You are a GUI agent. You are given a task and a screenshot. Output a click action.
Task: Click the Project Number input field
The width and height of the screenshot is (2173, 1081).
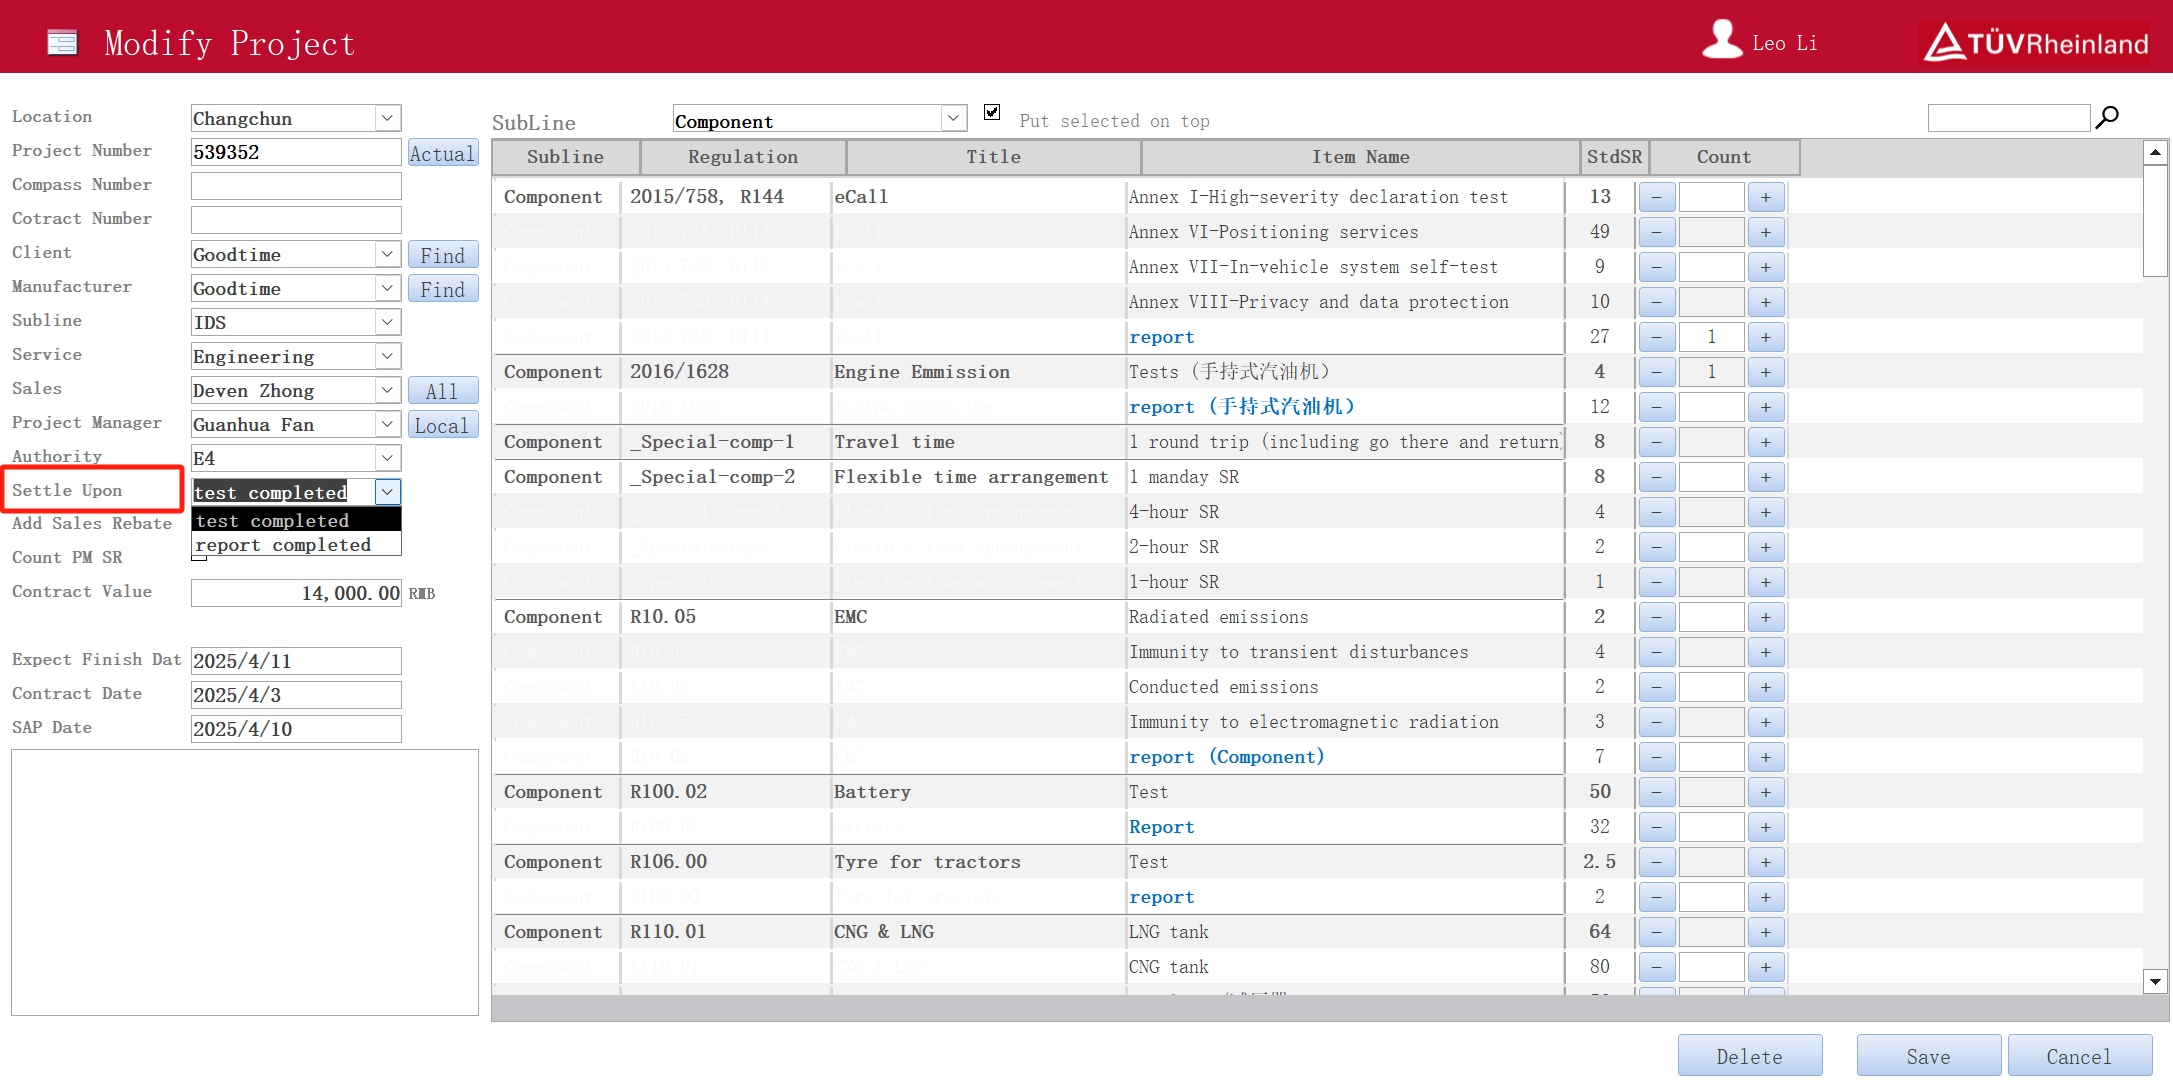click(296, 152)
